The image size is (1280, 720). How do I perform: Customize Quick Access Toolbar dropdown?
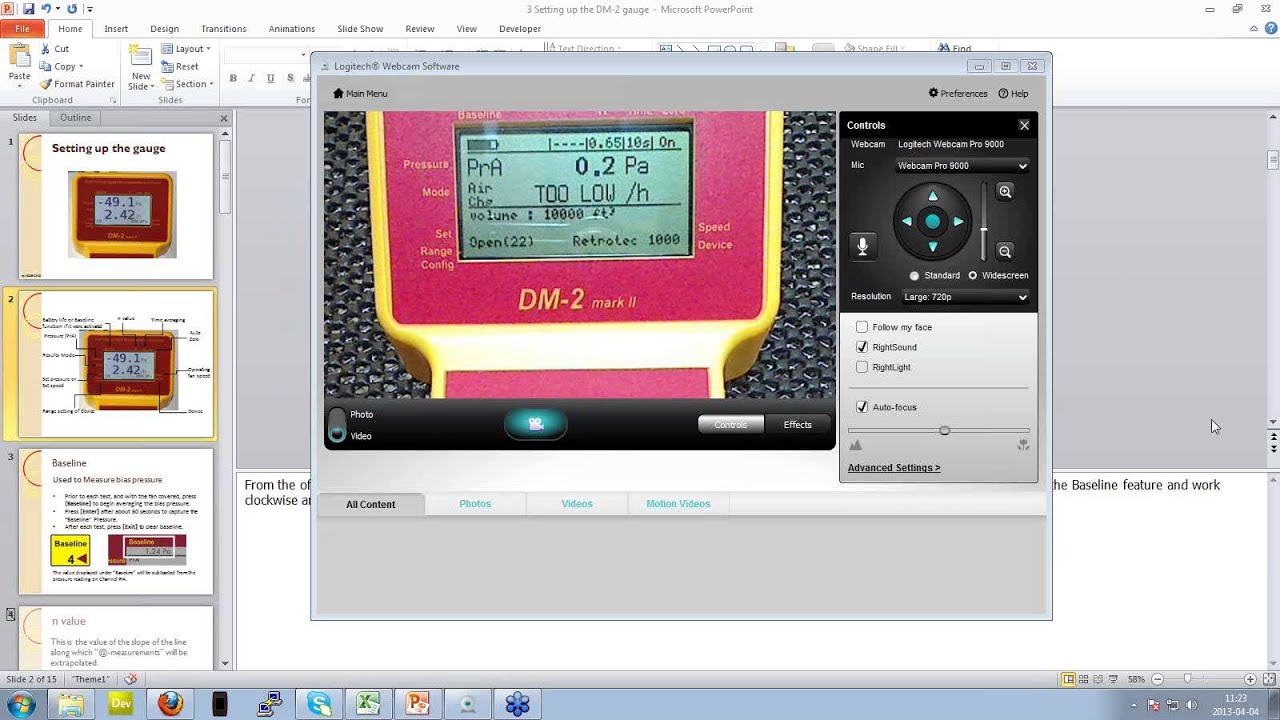[x=89, y=9]
